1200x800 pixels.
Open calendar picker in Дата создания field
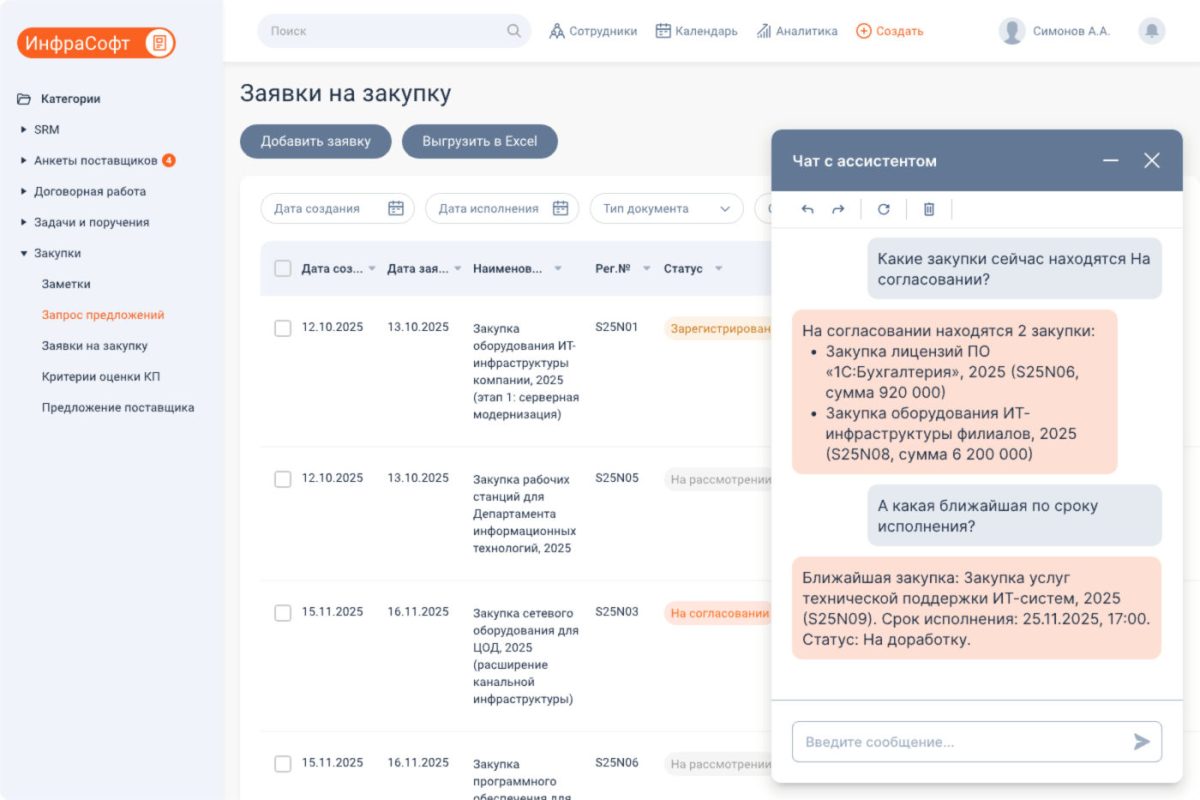[396, 208]
